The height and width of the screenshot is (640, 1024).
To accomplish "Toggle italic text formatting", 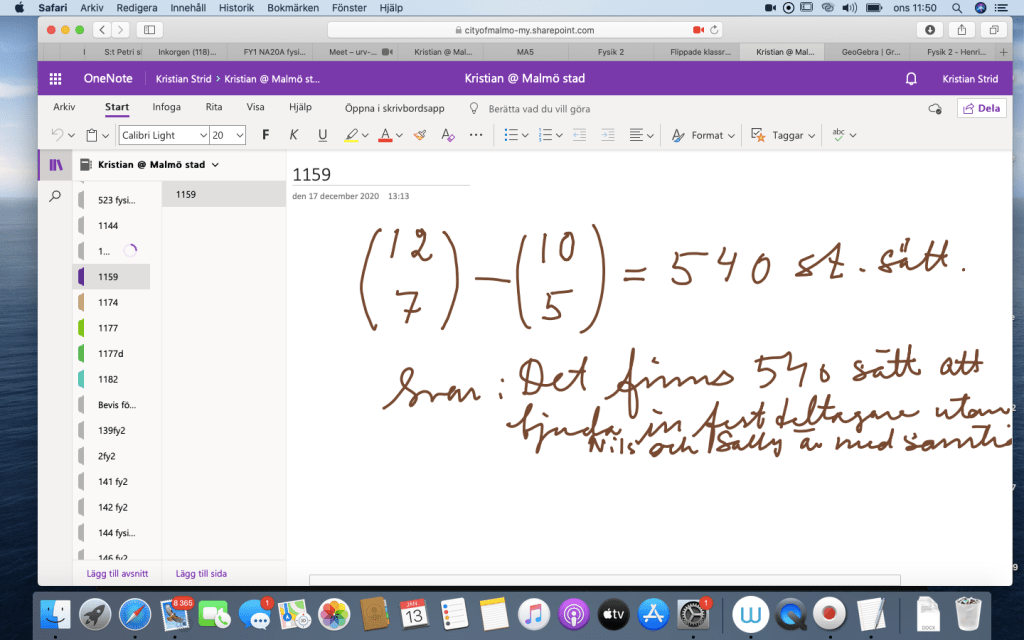I will coord(294,135).
